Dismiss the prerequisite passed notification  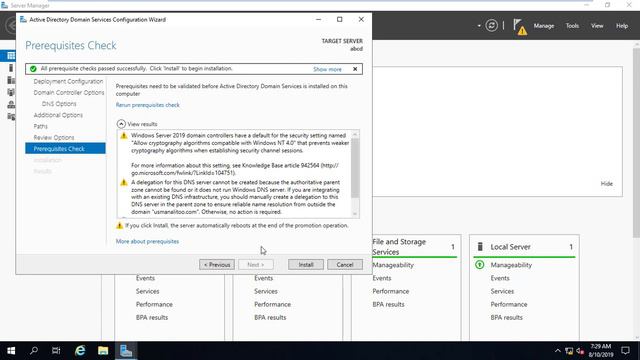(355, 69)
